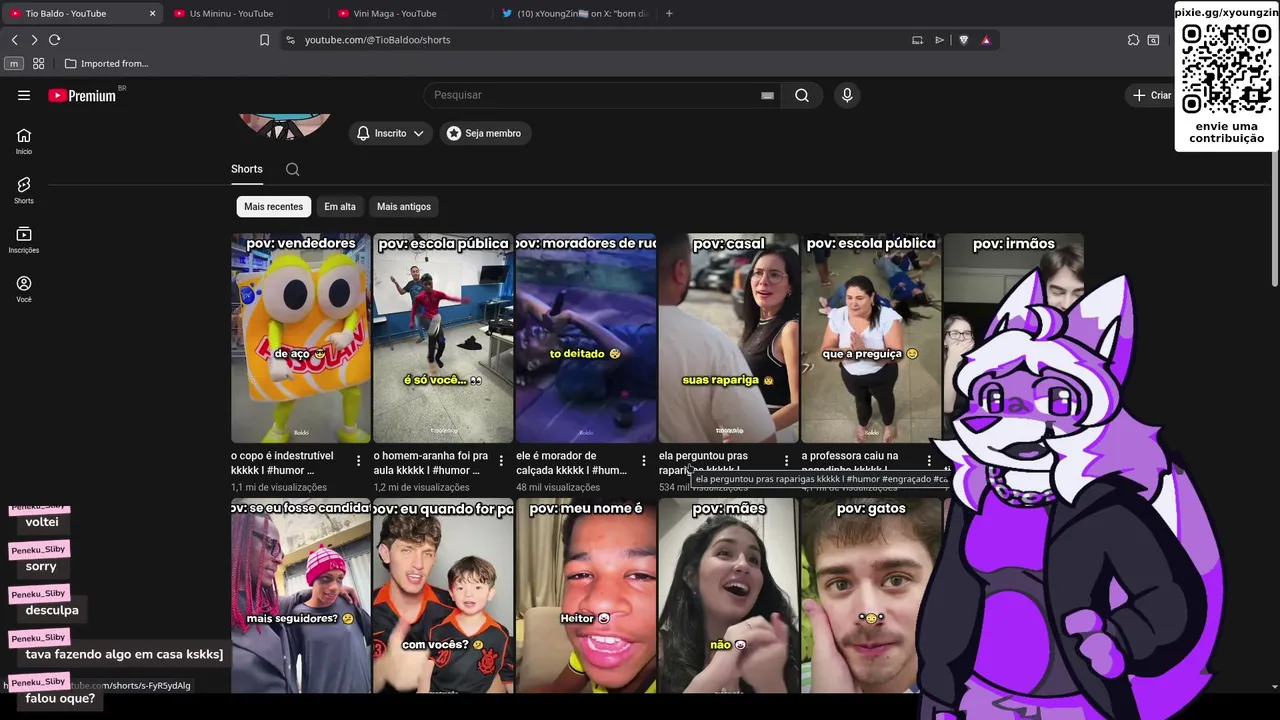Open the Imported from bookmarks folder
Viewport: 1280px width, 720px height.
coord(106,63)
